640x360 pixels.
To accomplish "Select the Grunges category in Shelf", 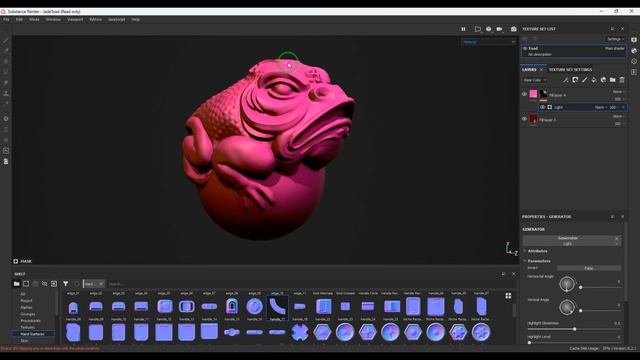I will coord(28,314).
